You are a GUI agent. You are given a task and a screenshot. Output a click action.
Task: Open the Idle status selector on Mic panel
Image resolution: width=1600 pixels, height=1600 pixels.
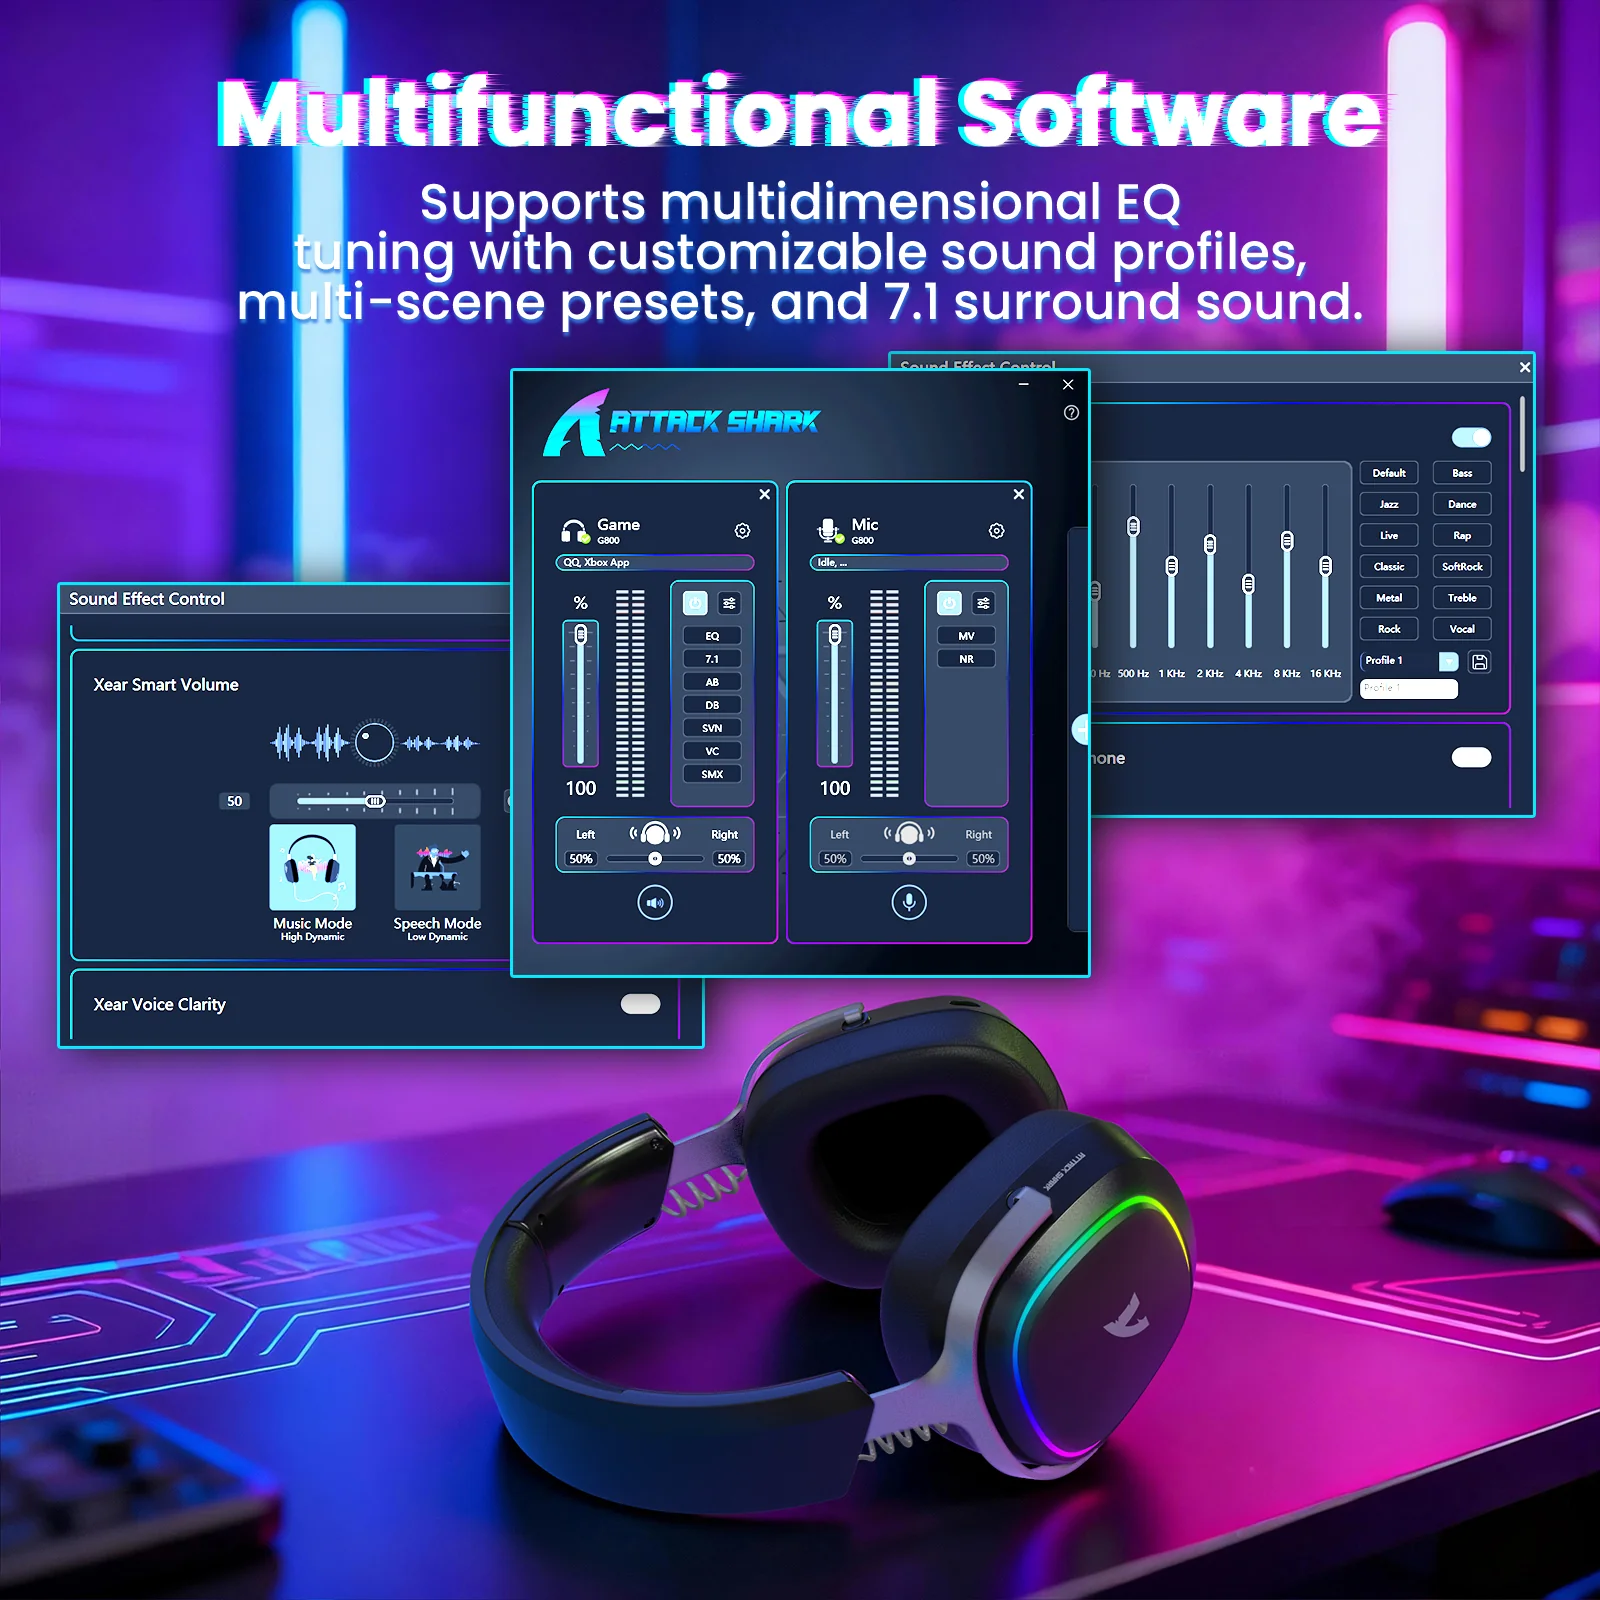(x=908, y=563)
